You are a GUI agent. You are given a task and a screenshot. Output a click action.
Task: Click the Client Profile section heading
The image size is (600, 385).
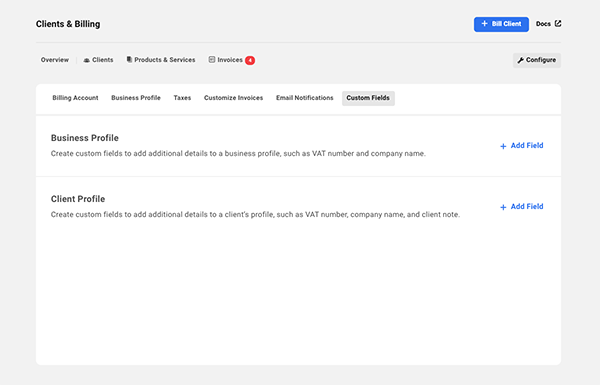click(x=78, y=199)
